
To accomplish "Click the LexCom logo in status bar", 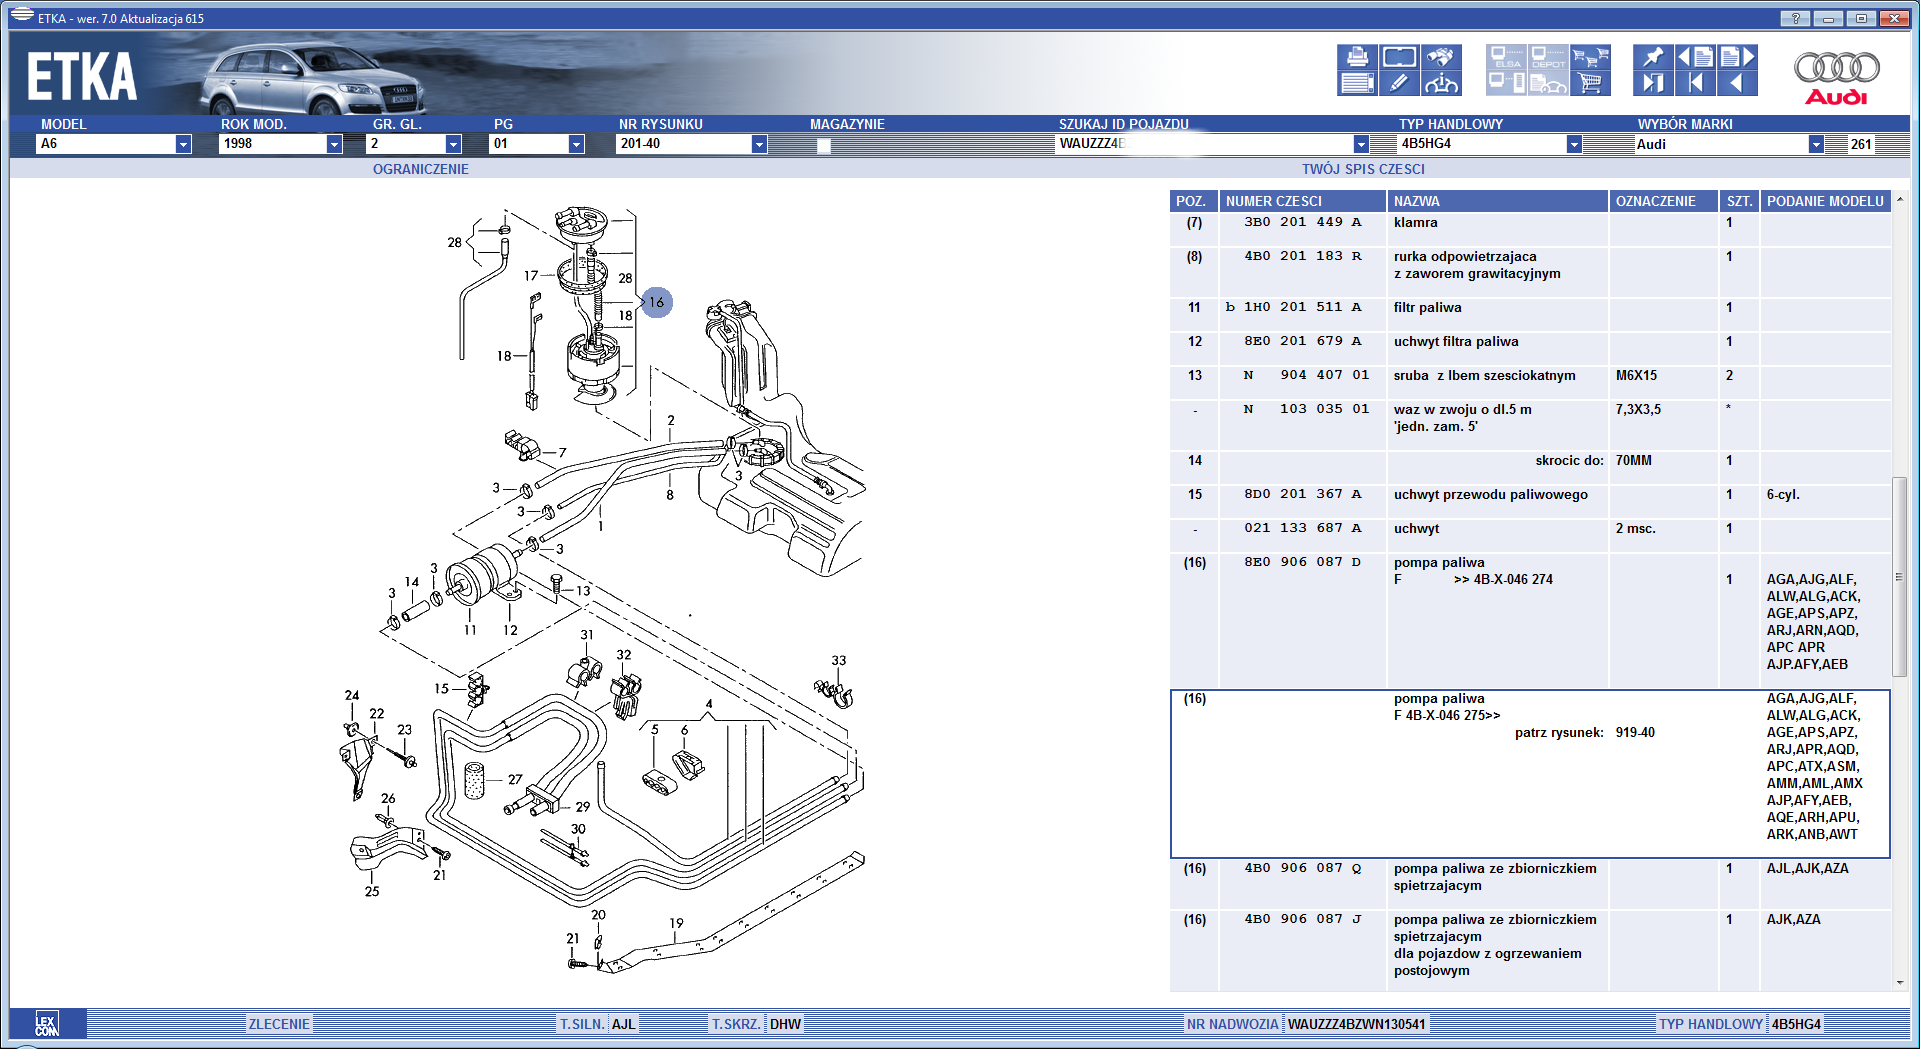I will 47,1024.
